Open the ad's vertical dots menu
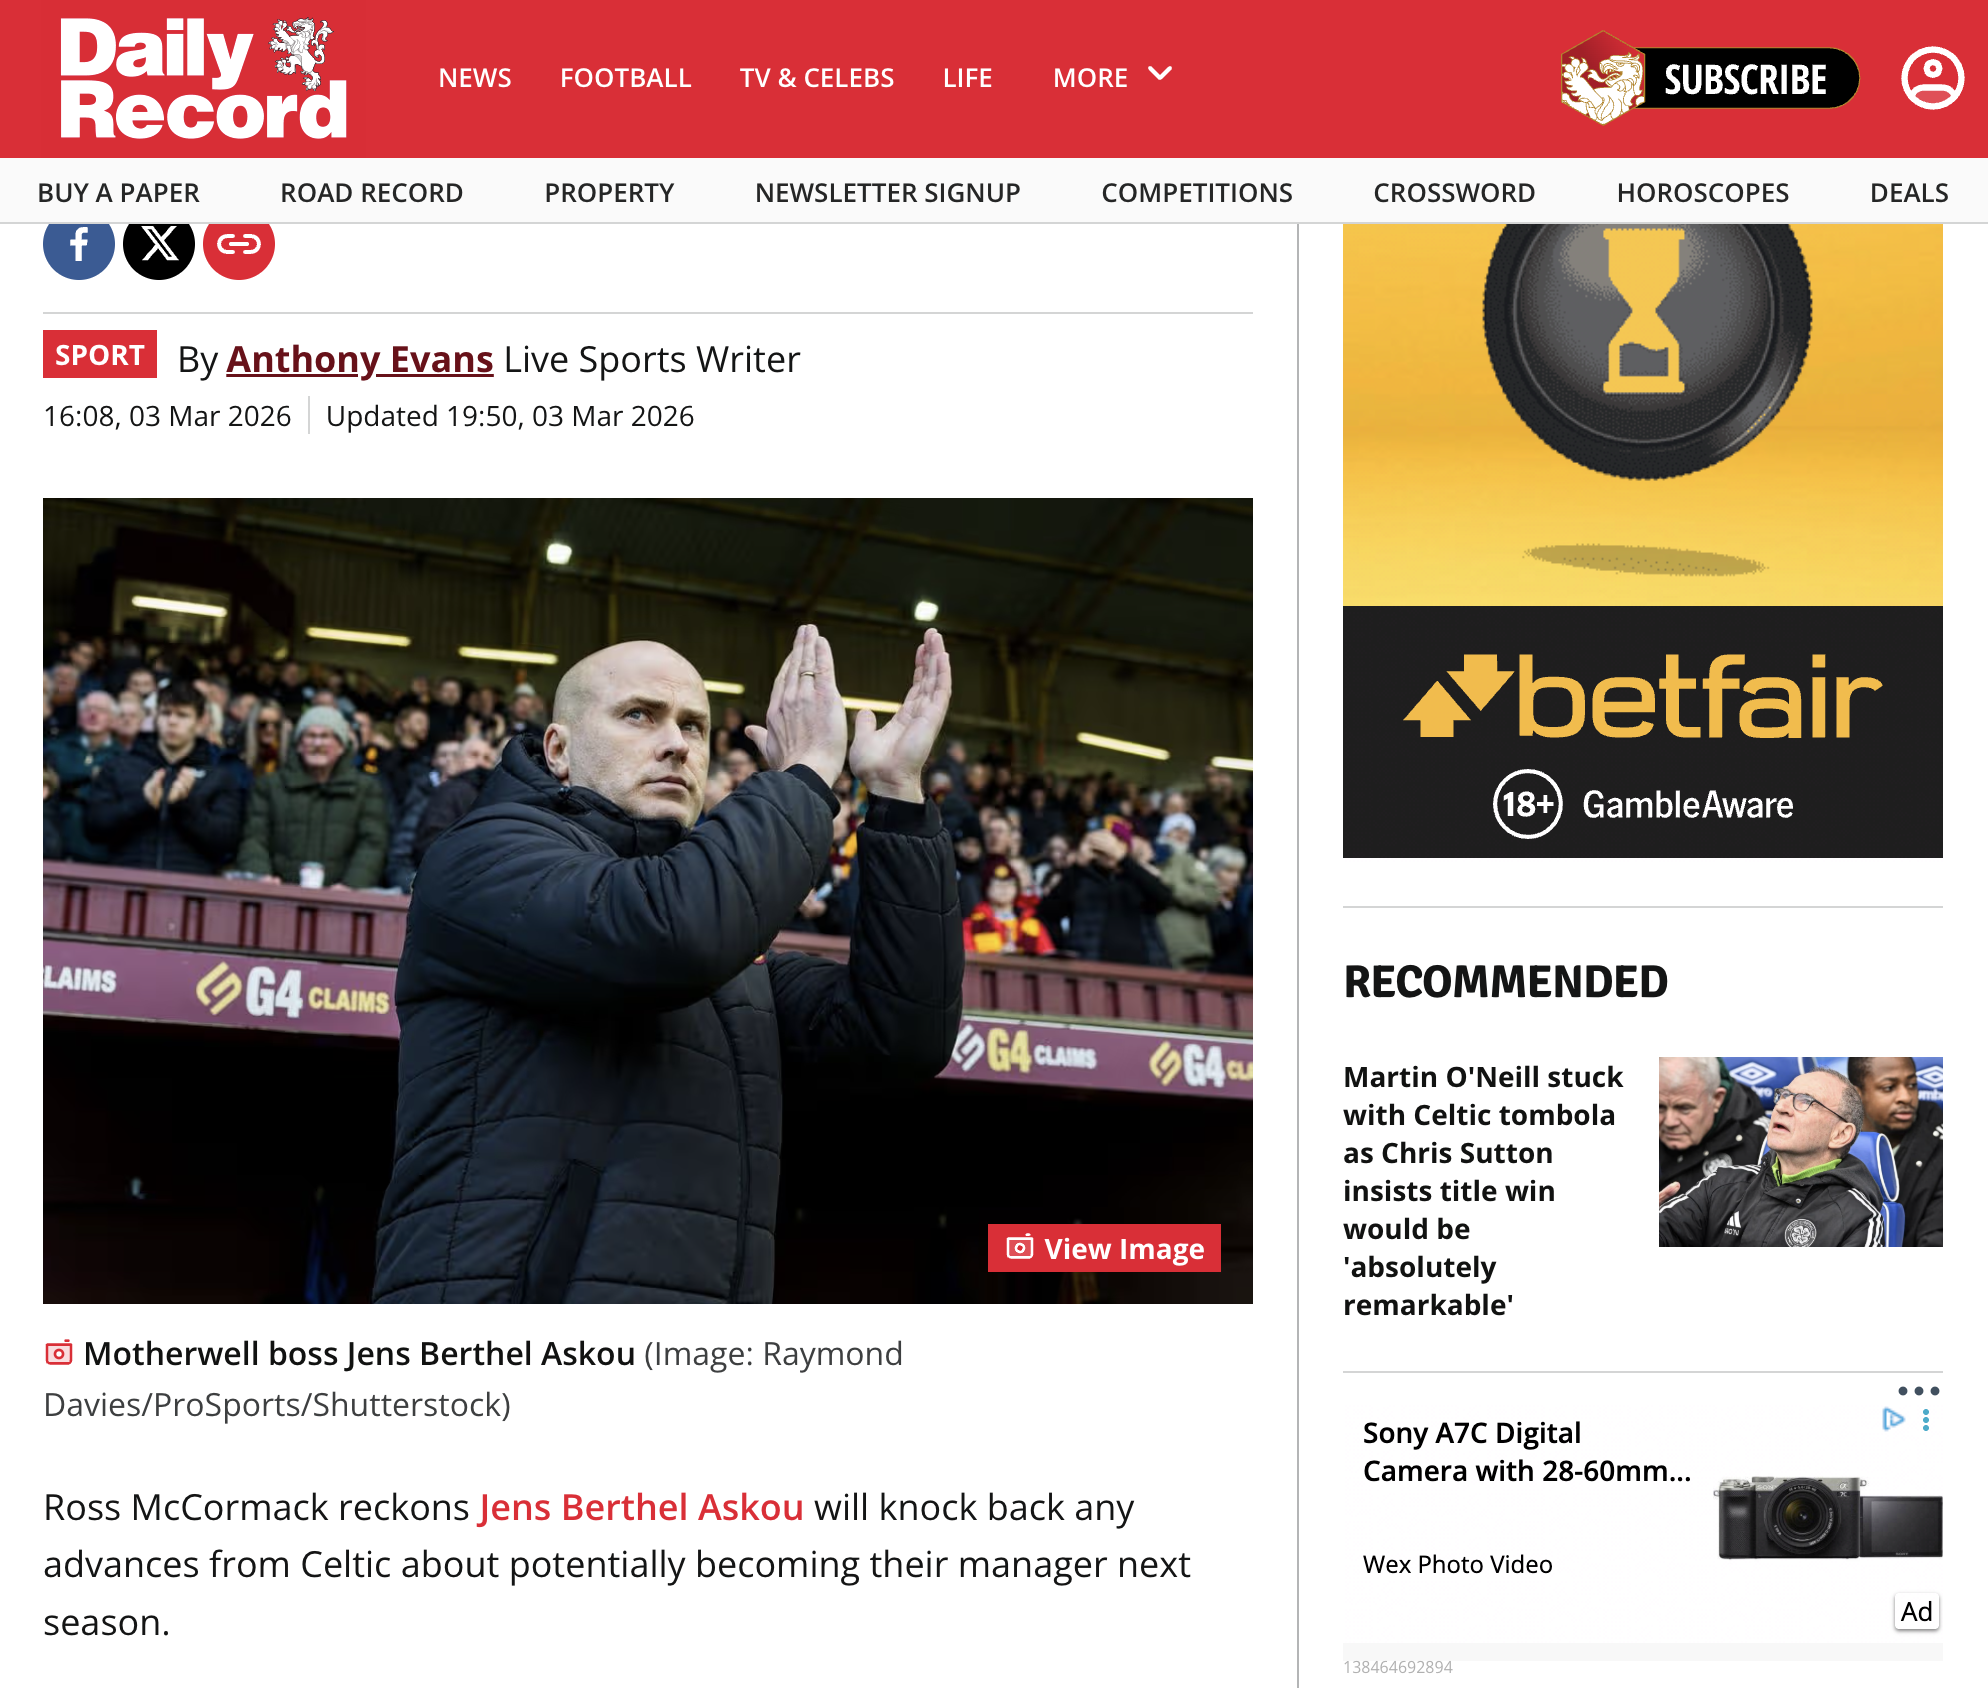 tap(1926, 1420)
